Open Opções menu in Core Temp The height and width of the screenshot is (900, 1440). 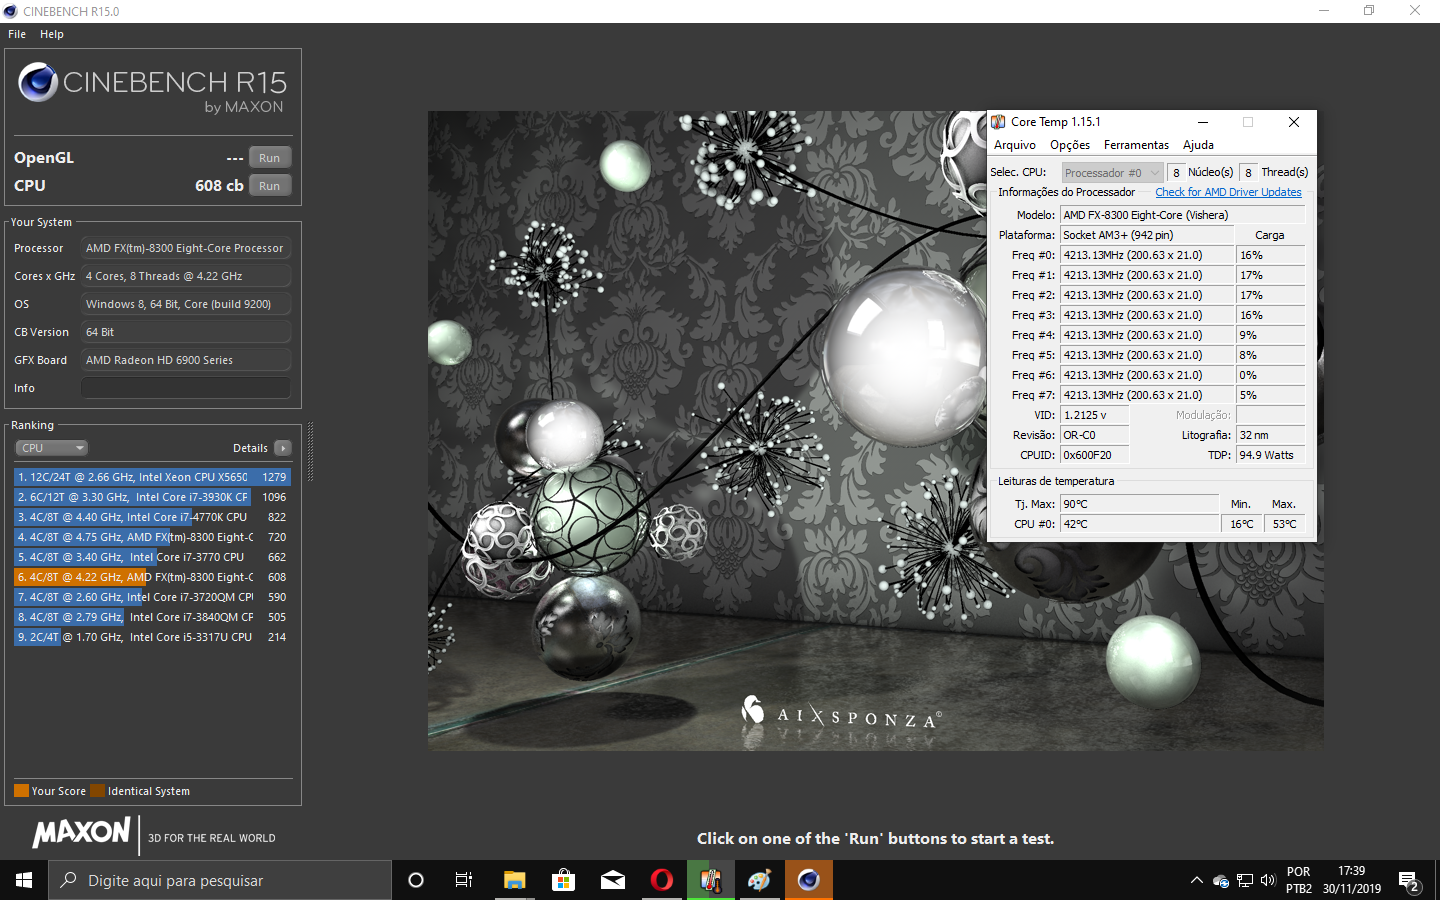click(1070, 145)
